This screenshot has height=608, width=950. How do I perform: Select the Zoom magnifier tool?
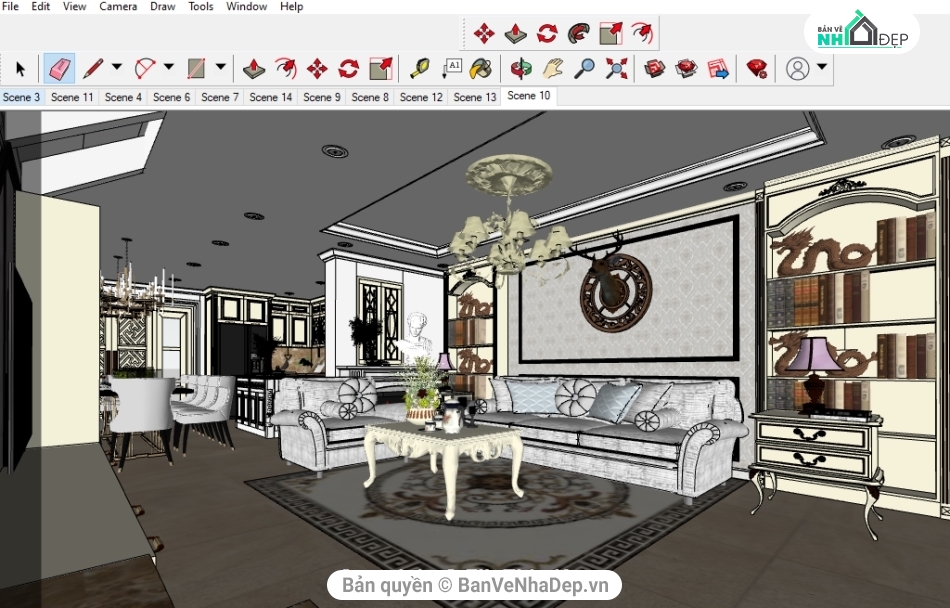pyautogui.click(x=584, y=68)
